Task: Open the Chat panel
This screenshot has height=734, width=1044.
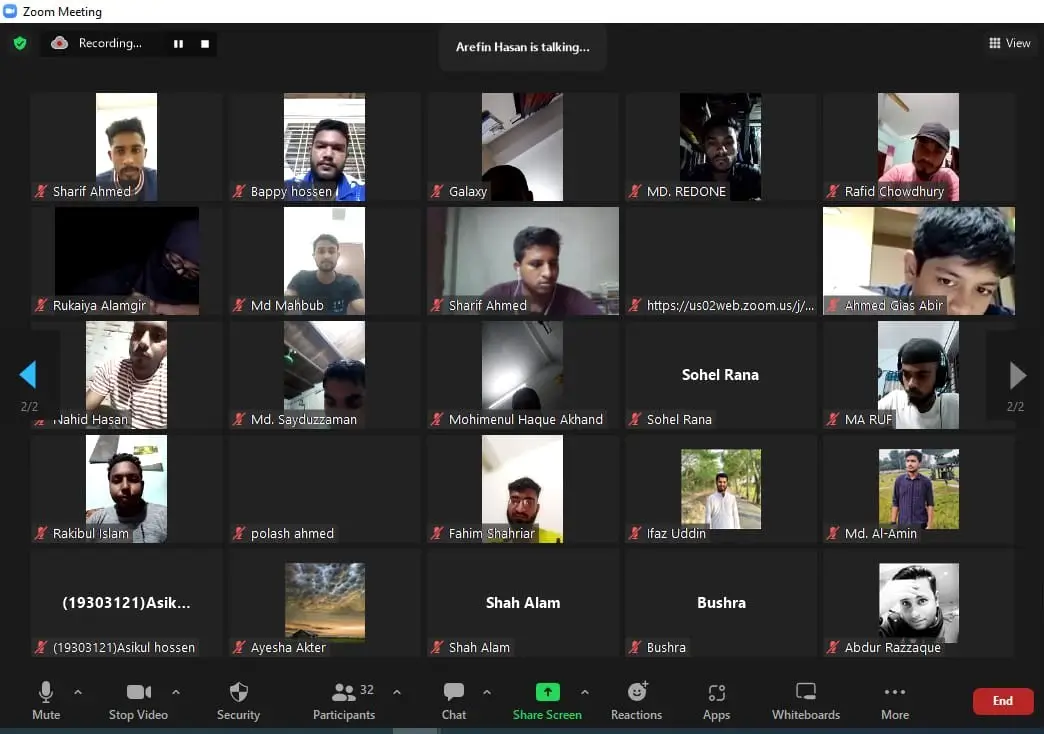Action: (454, 700)
